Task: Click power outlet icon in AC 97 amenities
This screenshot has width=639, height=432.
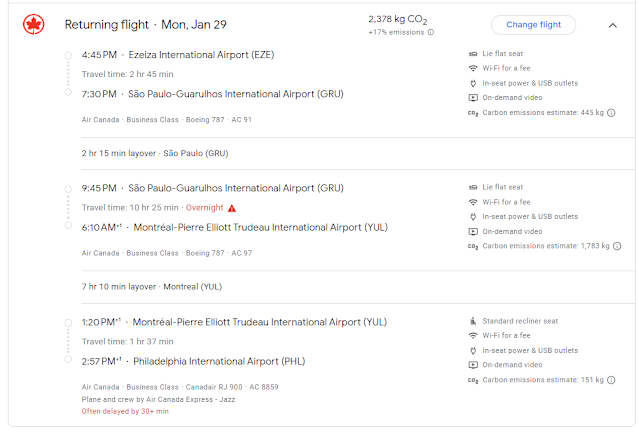Action: pyautogui.click(x=473, y=217)
